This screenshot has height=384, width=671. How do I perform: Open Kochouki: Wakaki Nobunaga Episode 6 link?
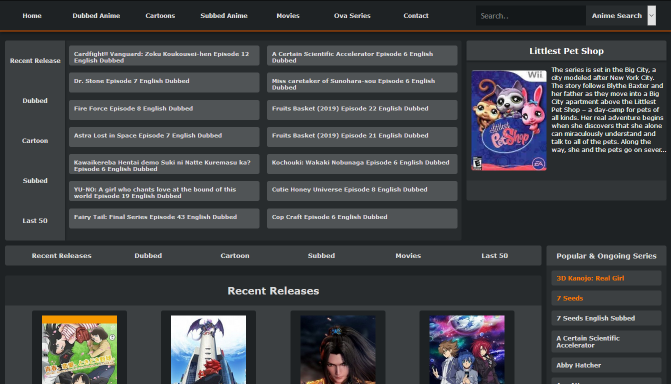pos(362,164)
